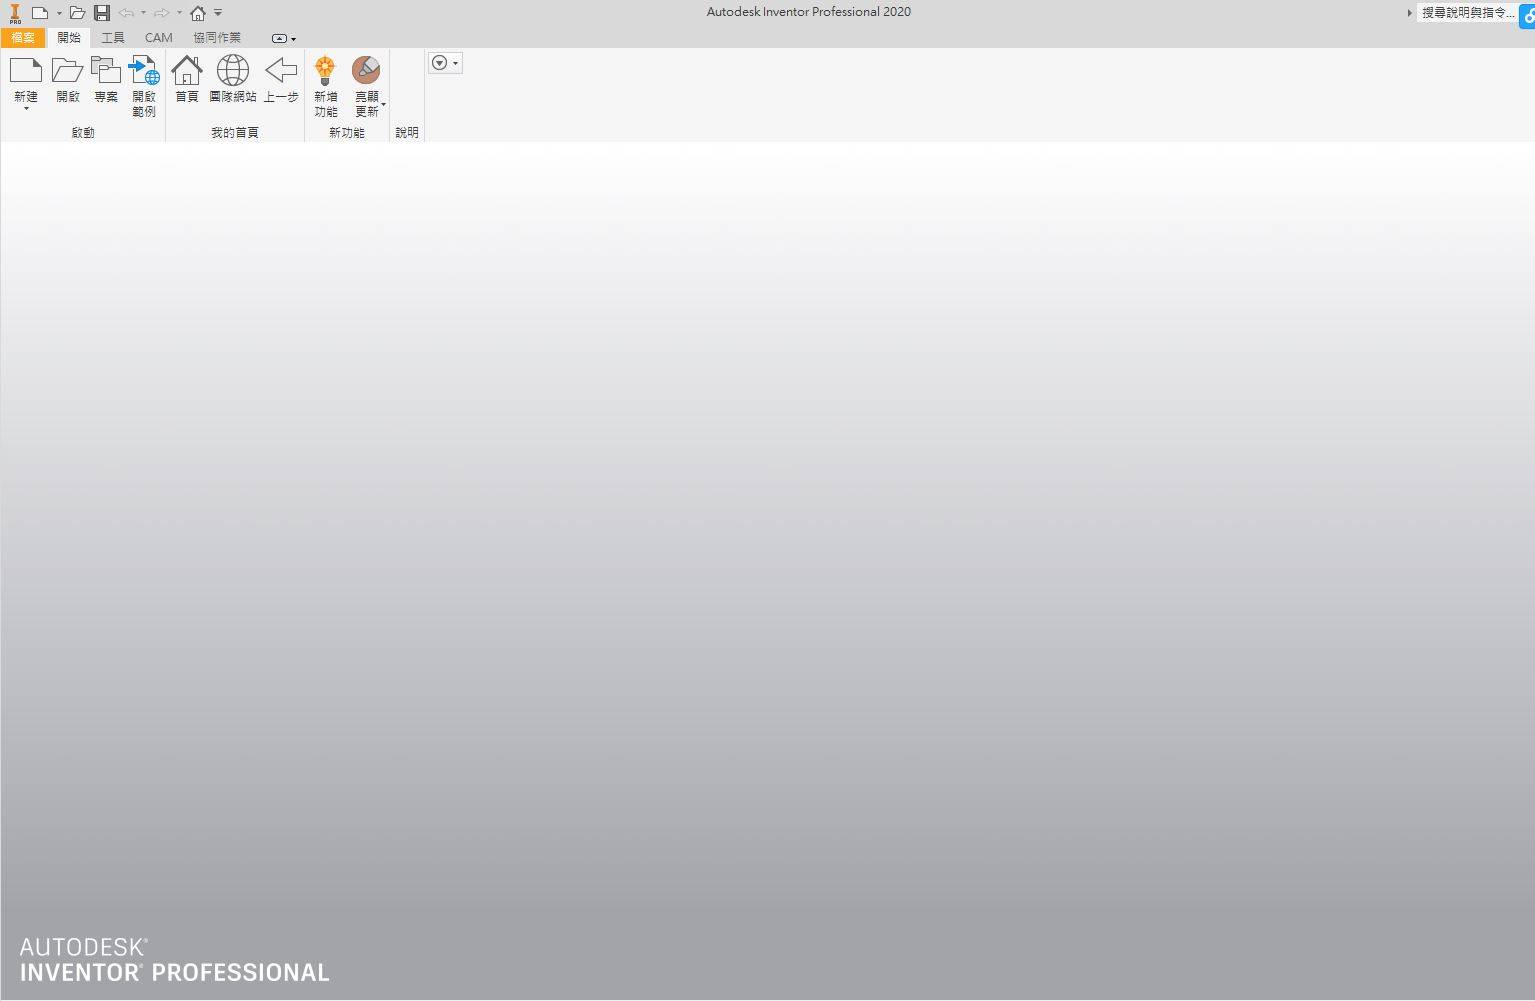Switch to the 工具 ribbon tab
The image size is (1535, 1001).
(113, 38)
